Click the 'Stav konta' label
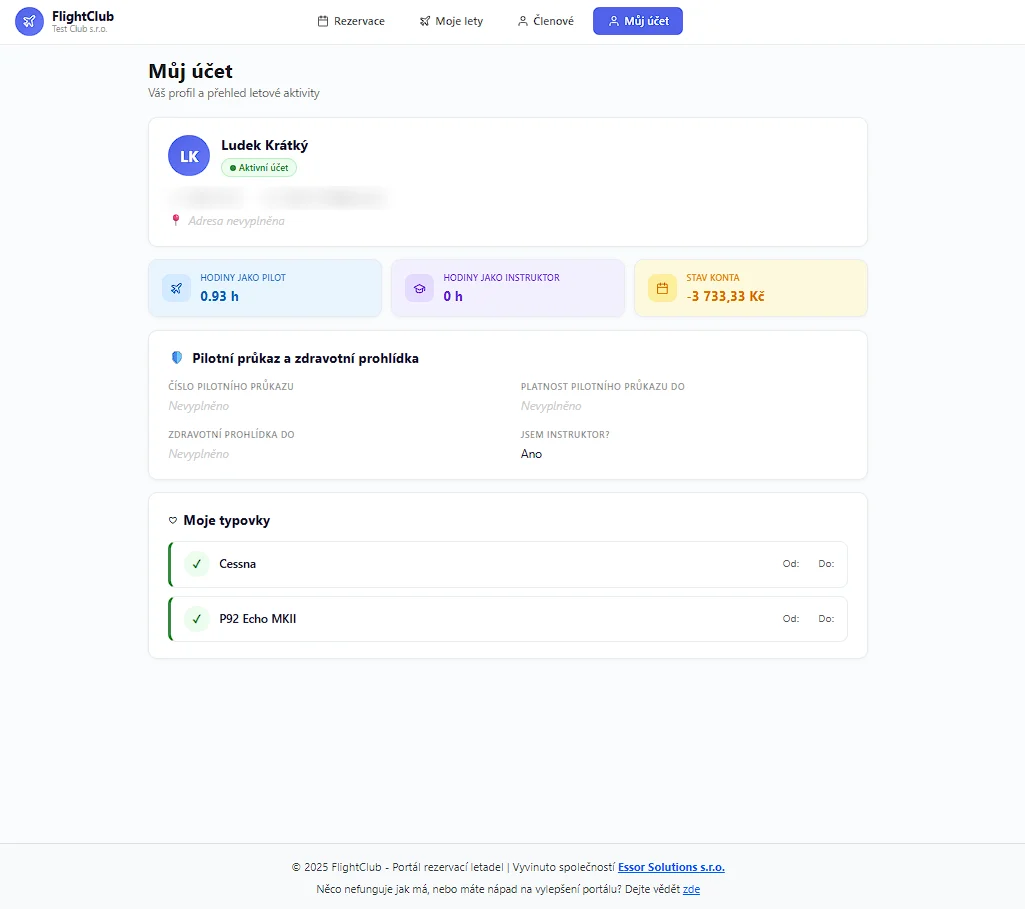The width and height of the screenshot is (1025, 909). tap(713, 278)
